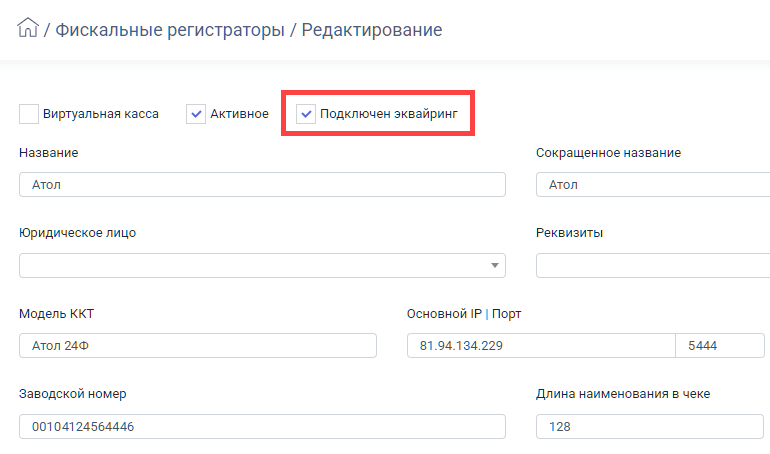Click into the Реквизиты field
This screenshot has height=454, width=770.
click(653, 266)
